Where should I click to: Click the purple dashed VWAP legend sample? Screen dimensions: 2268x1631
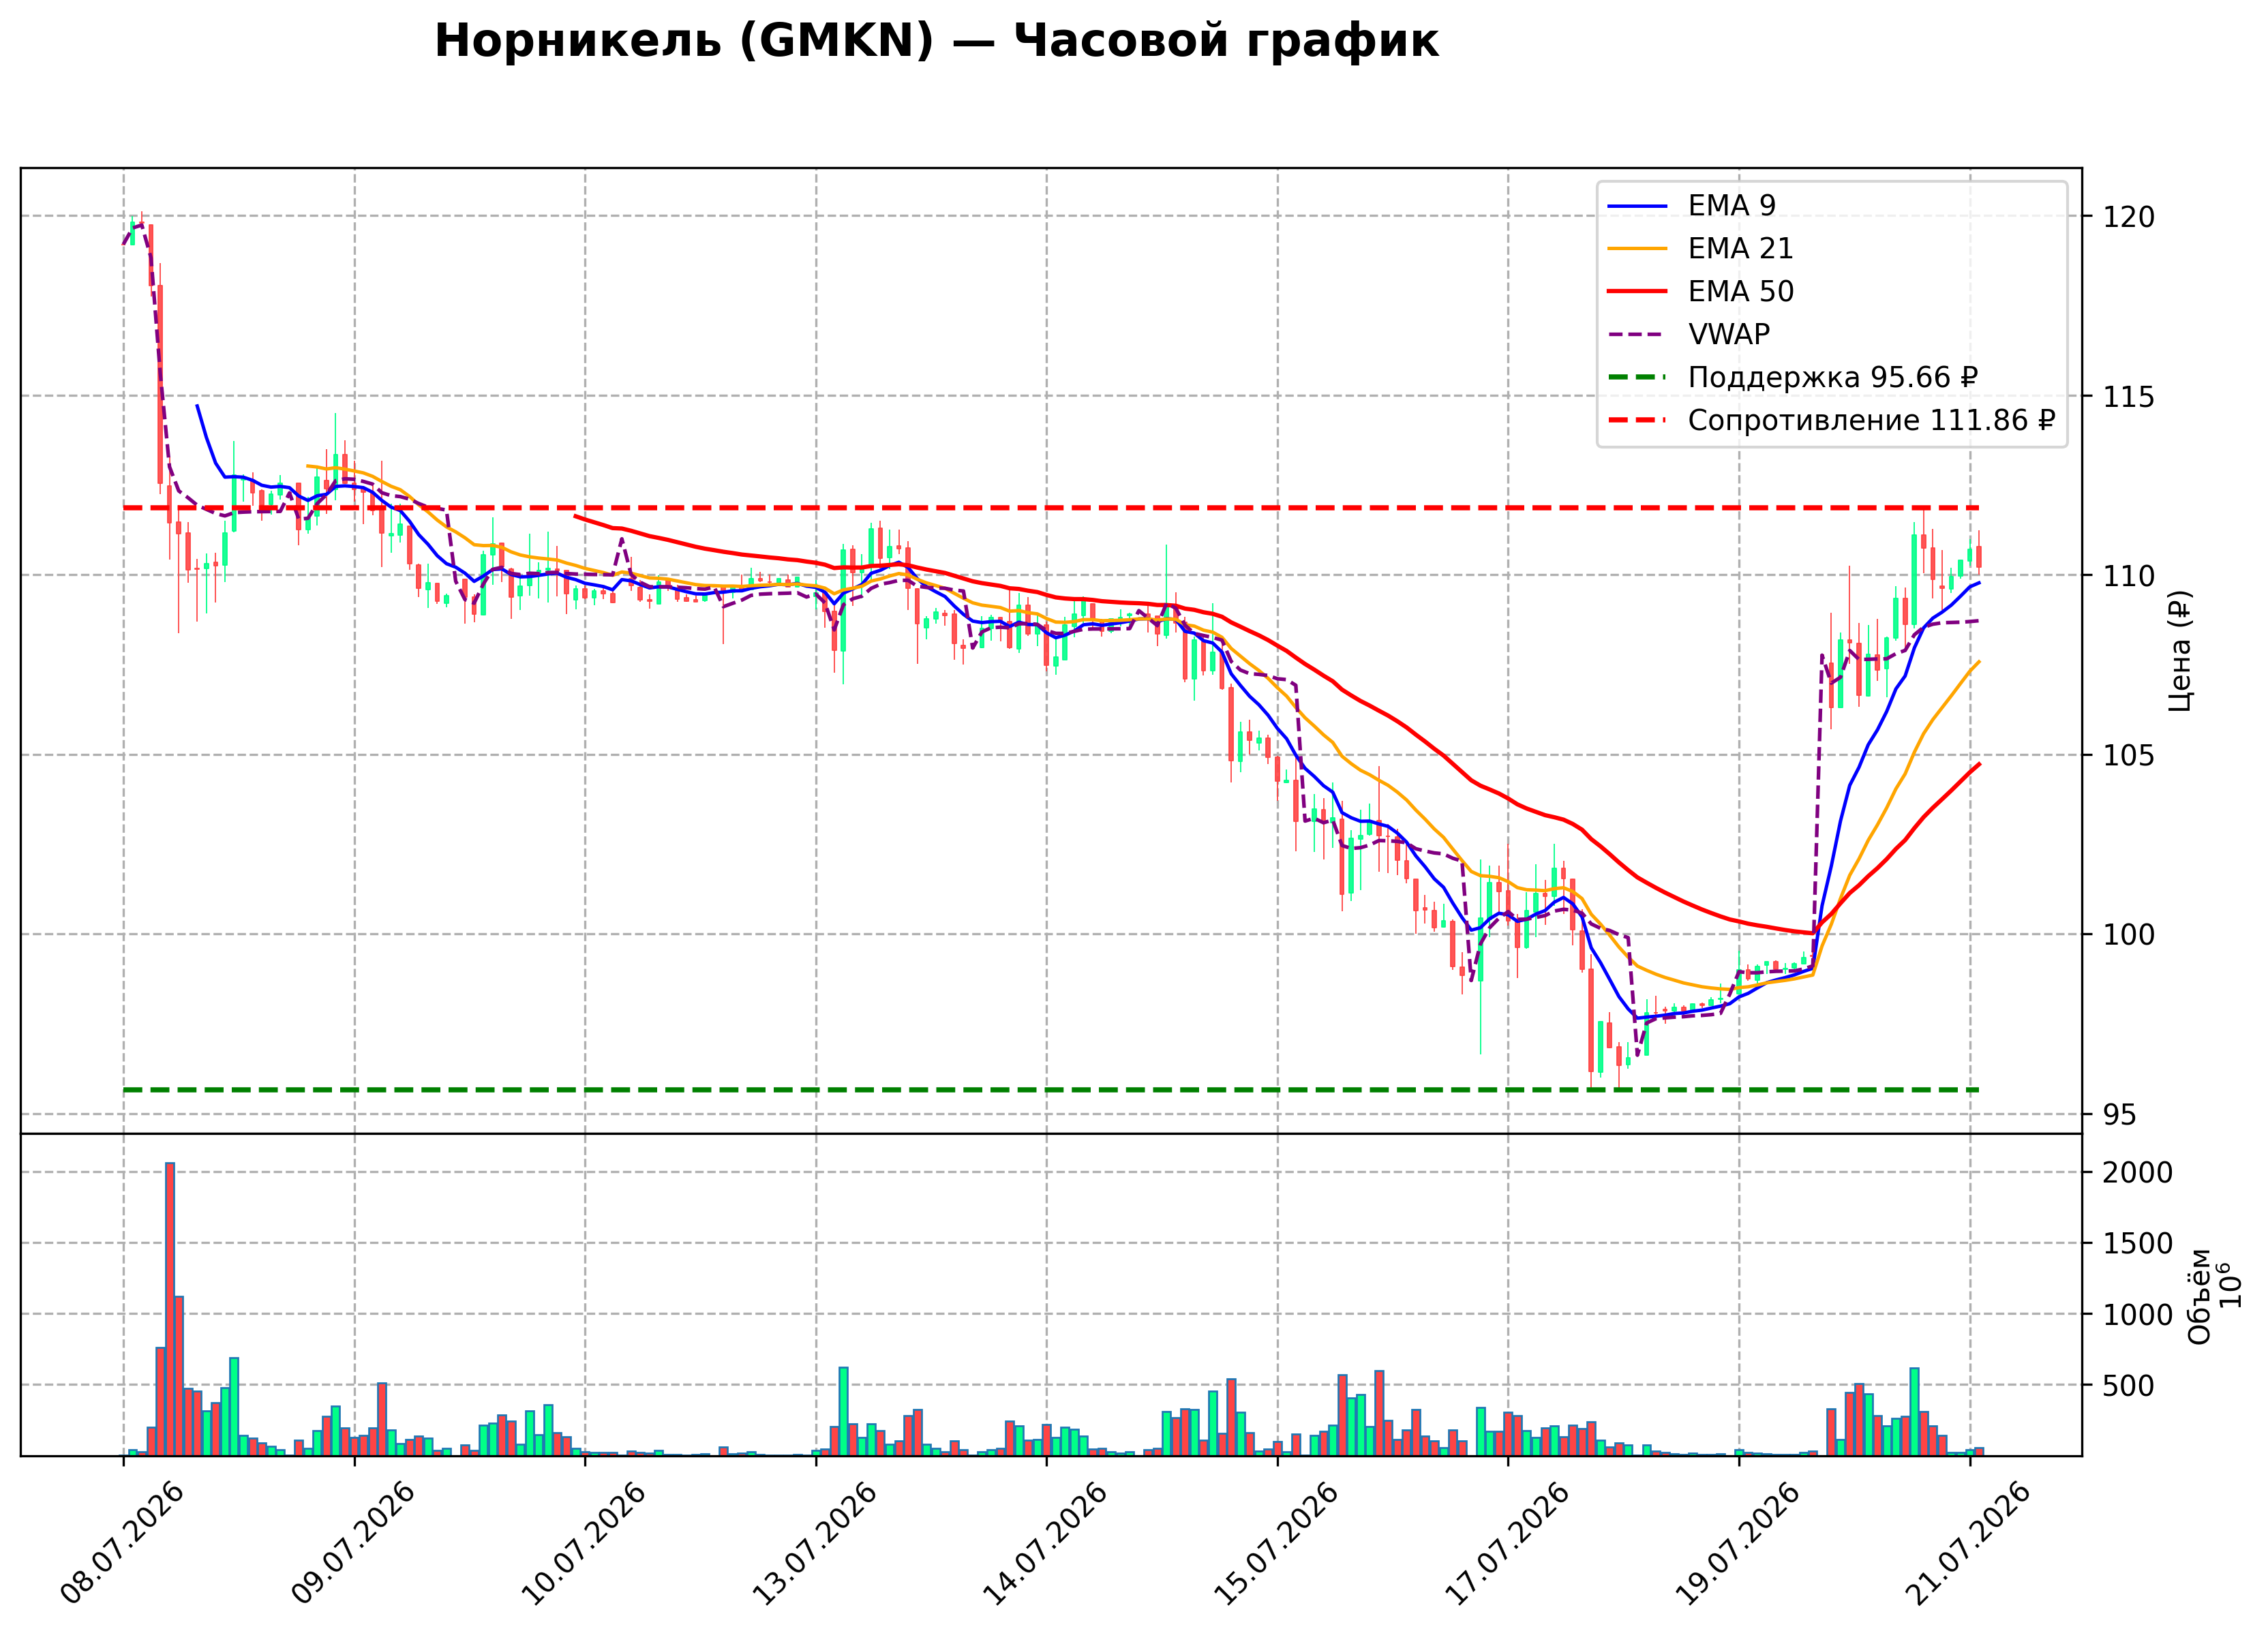[x=1637, y=335]
